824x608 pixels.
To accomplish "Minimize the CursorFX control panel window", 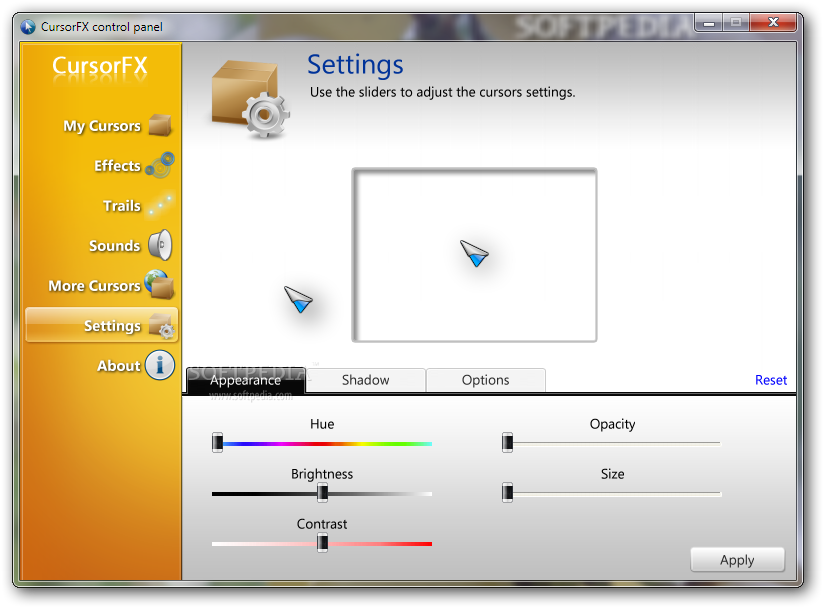I will pyautogui.click(x=709, y=23).
